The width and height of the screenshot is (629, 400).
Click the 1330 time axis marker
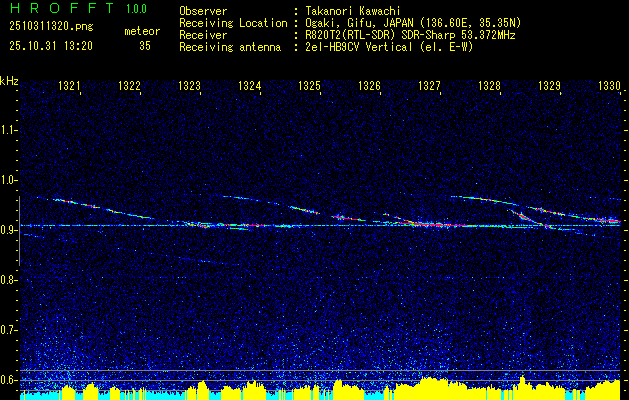(x=609, y=85)
